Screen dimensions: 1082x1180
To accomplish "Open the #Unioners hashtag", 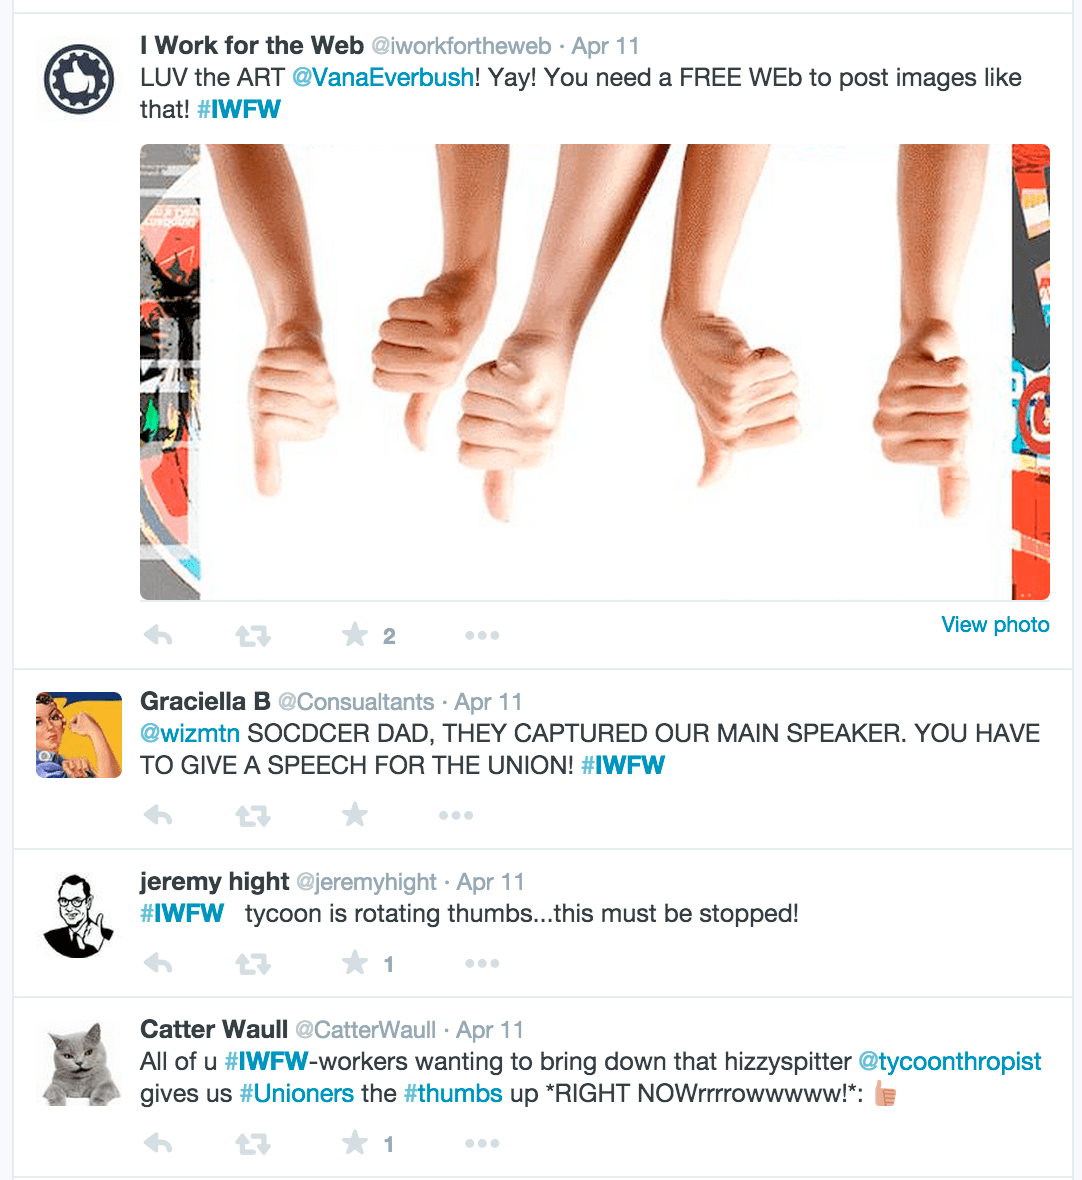I will pos(296,1093).
